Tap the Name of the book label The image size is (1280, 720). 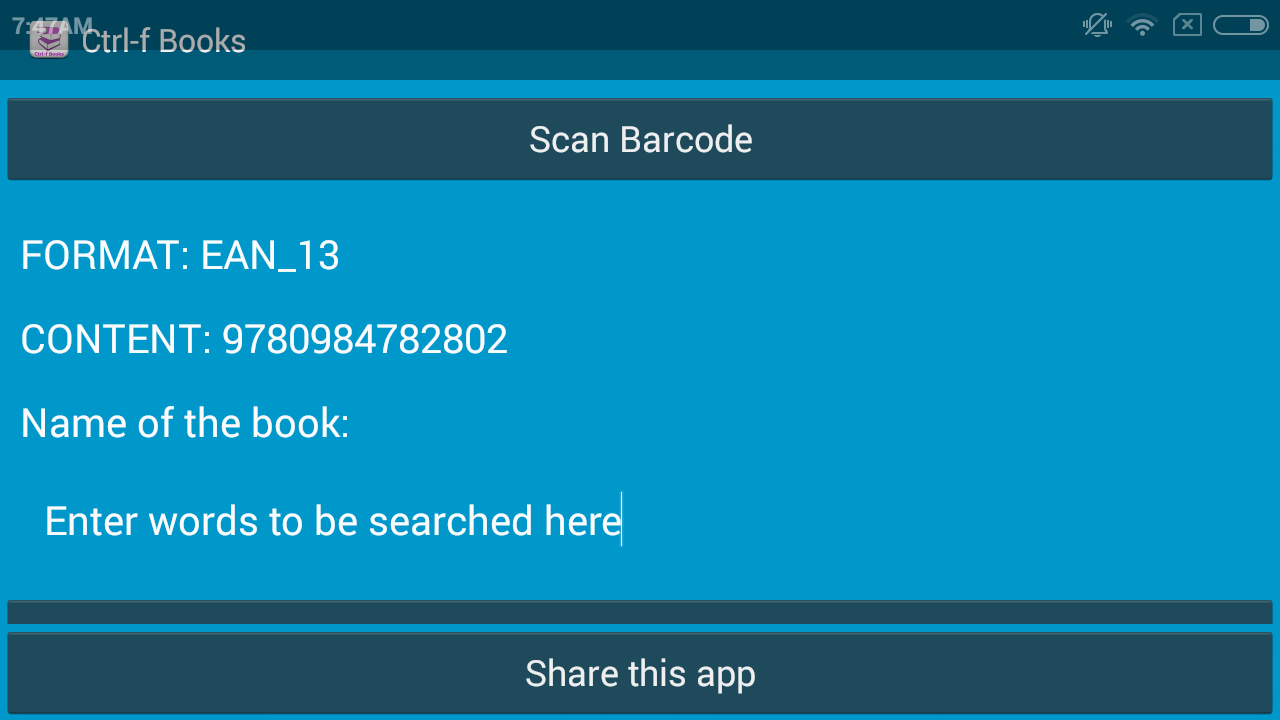tap(185, 423)
